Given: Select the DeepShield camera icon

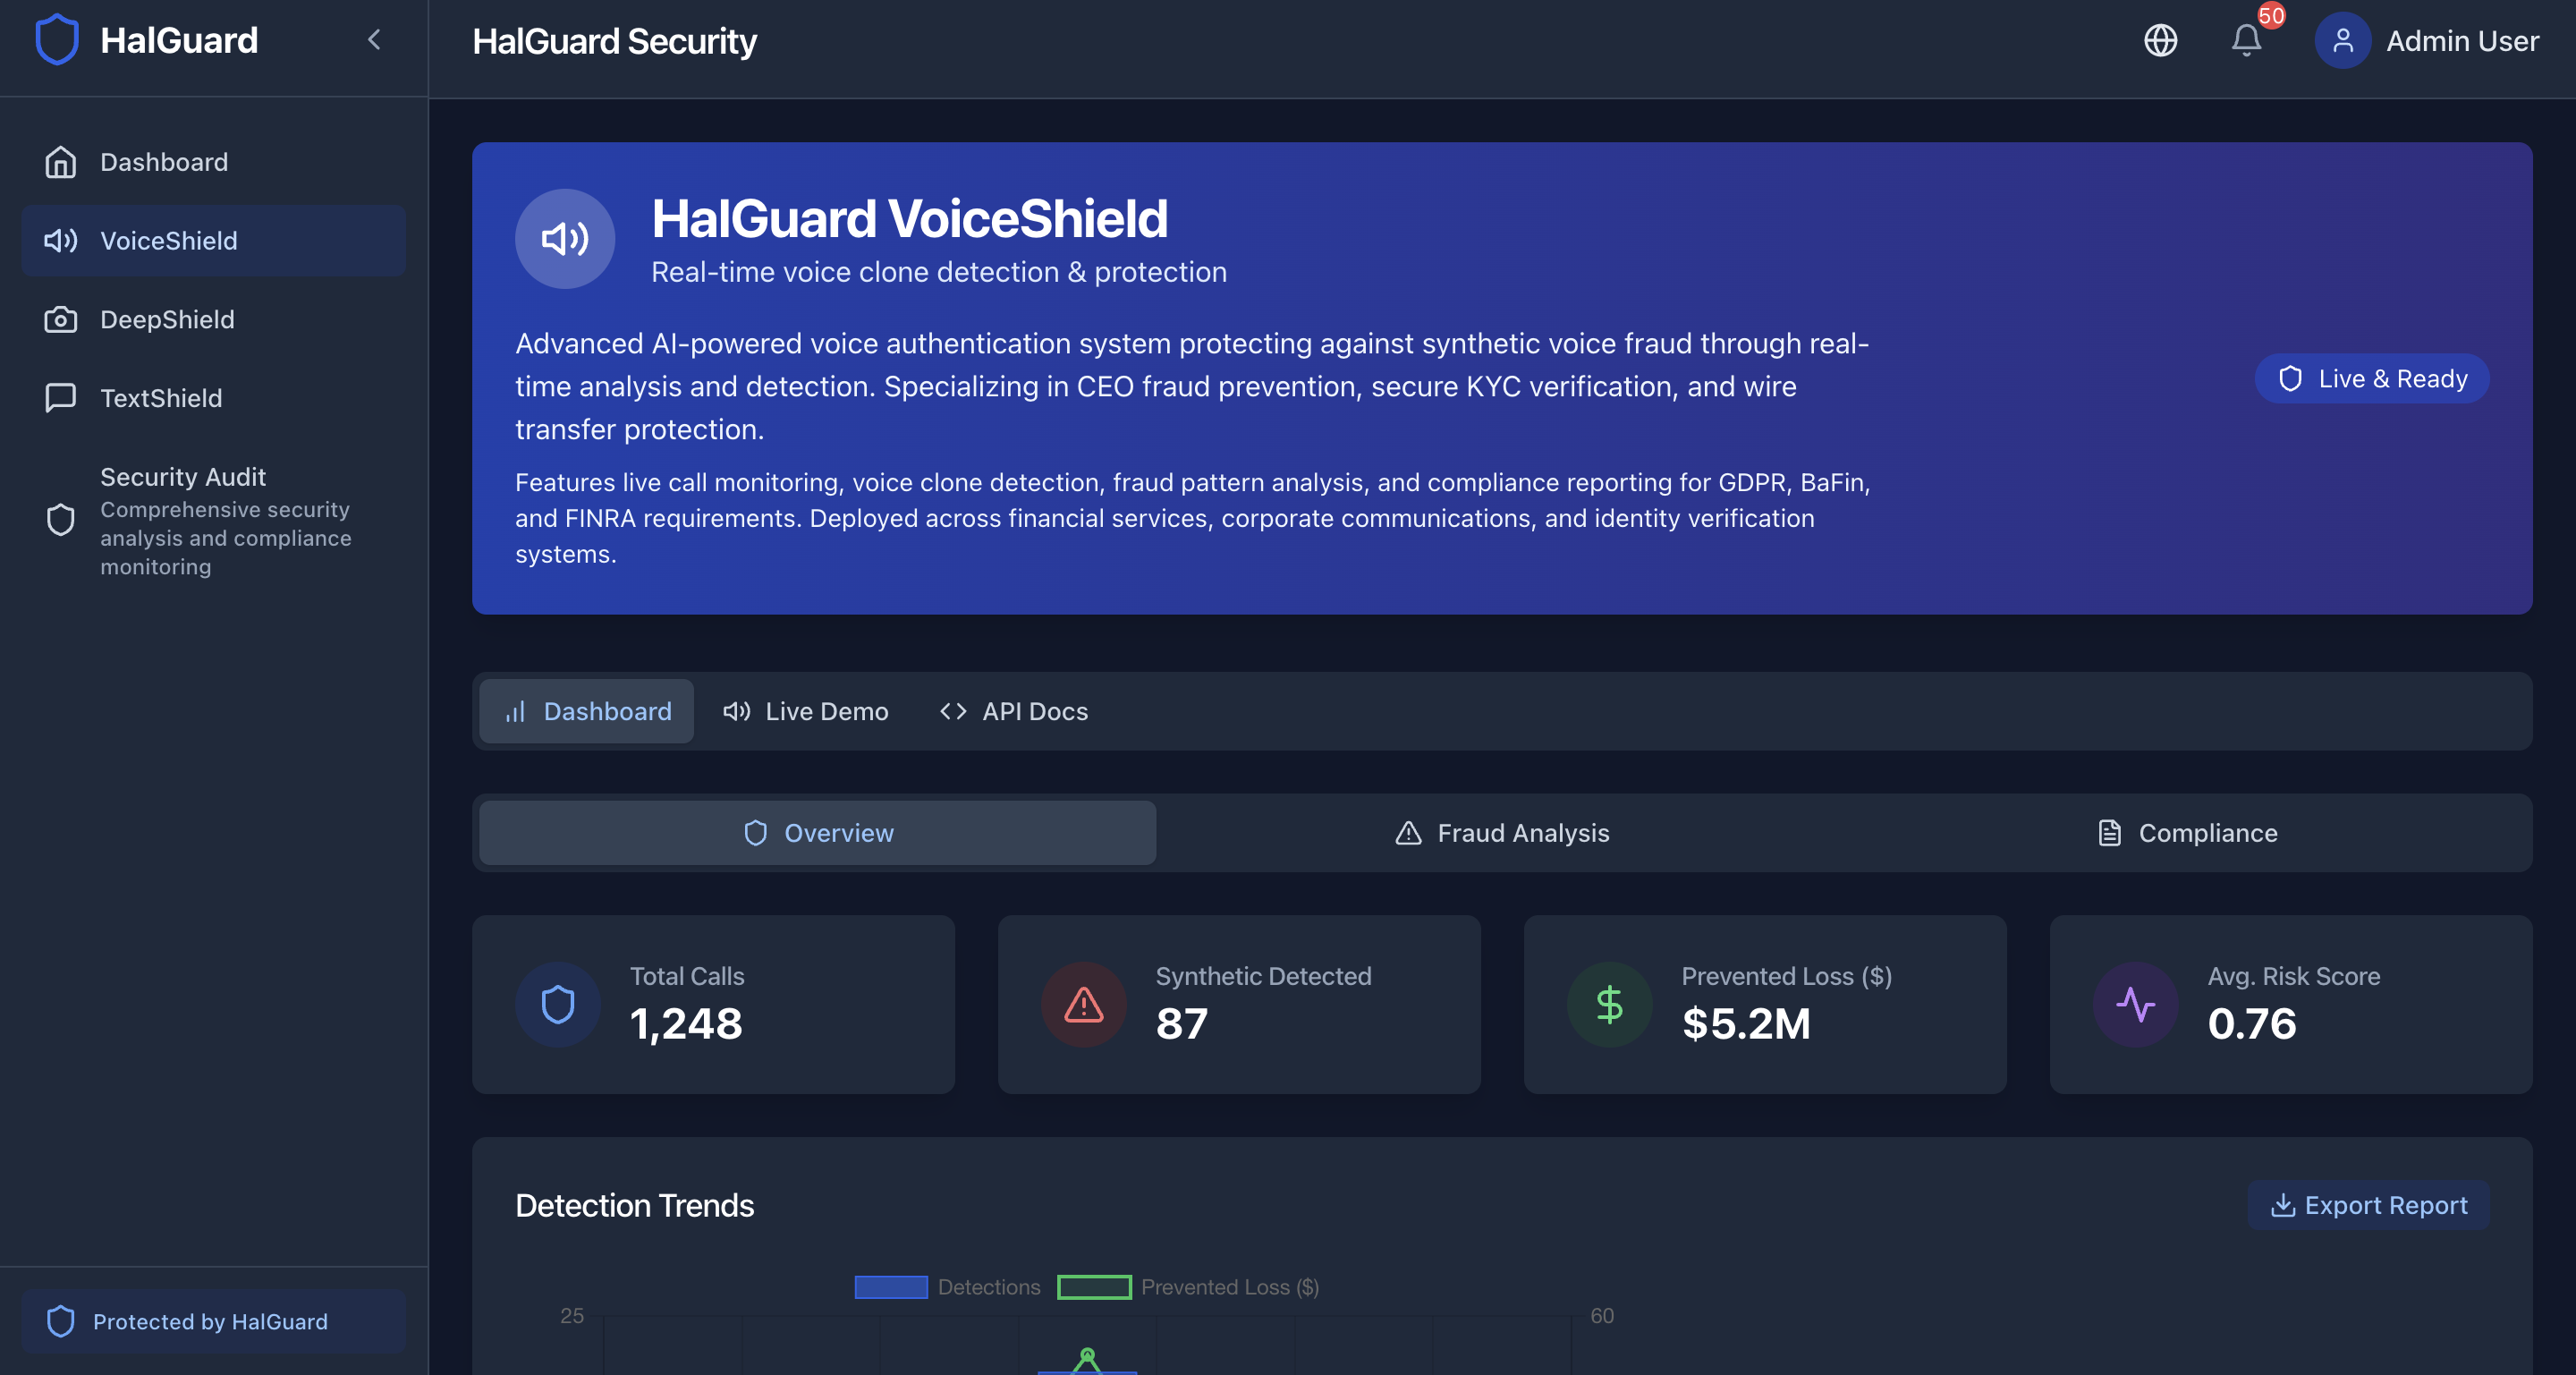Looking at the screenshot, I should [x=60, y=319].
